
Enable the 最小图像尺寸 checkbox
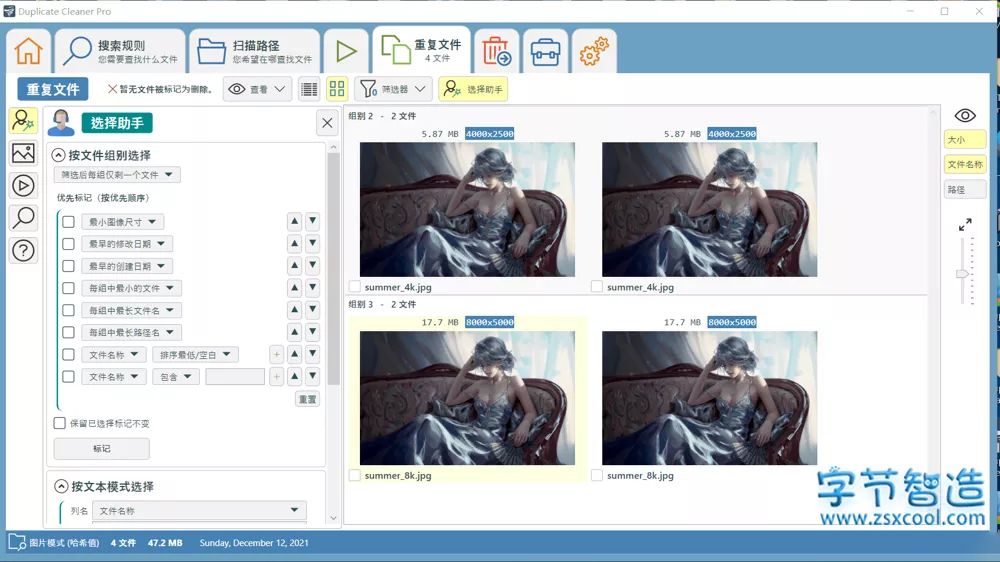coord(68,222)
